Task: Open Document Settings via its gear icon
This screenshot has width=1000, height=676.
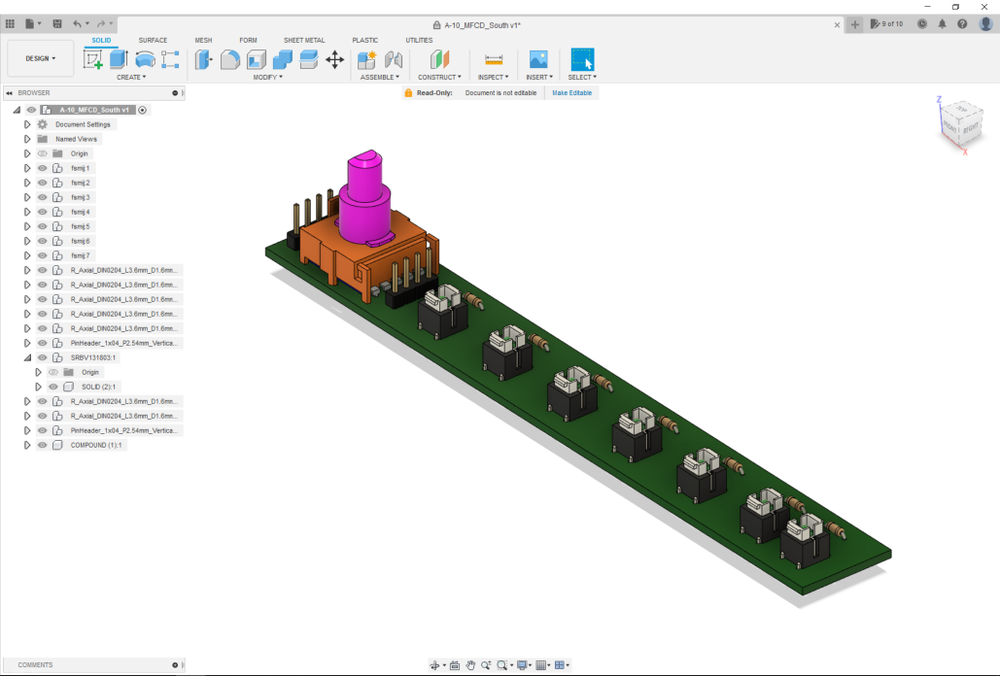Action: coord(42,124)
